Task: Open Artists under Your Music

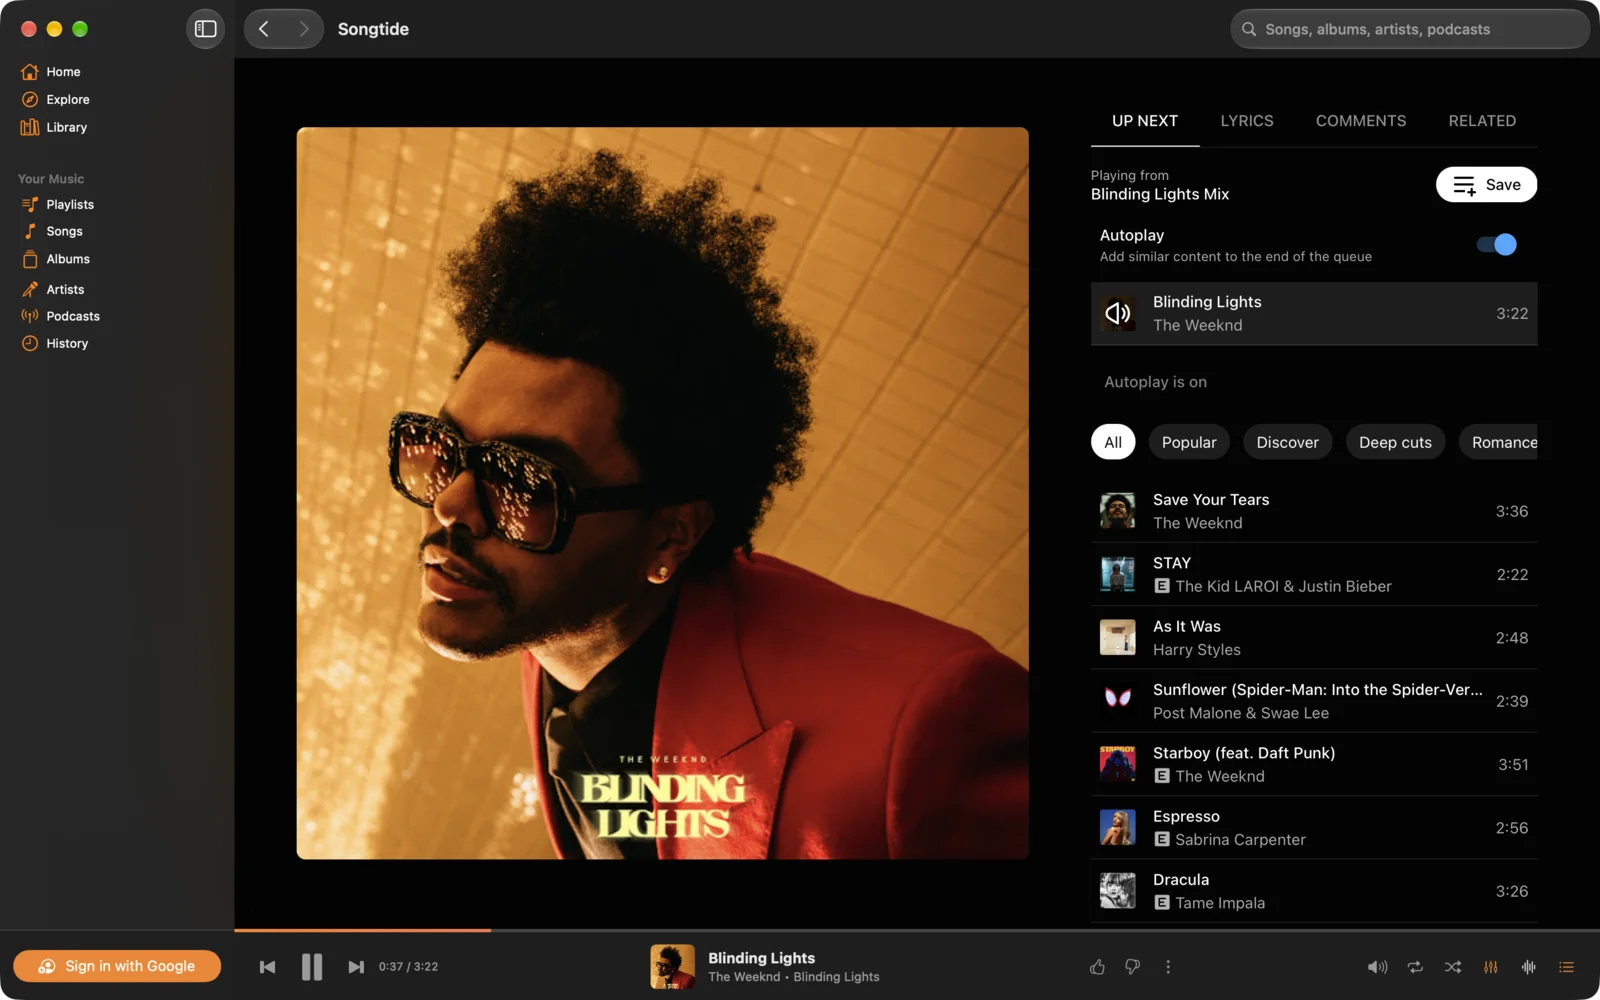Action: point(65,289)
